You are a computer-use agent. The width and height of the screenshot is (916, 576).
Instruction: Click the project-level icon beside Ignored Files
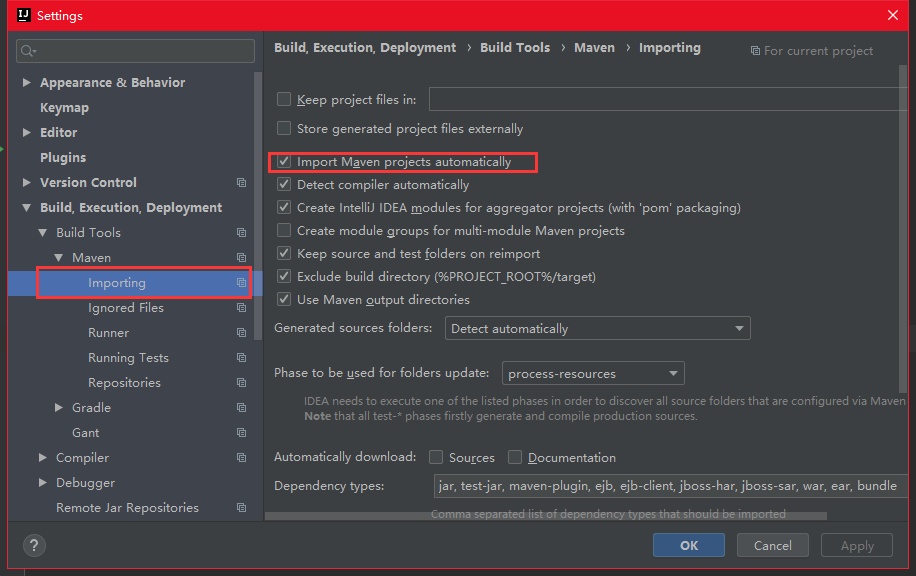pyautogui.click(x=241, y=308)
